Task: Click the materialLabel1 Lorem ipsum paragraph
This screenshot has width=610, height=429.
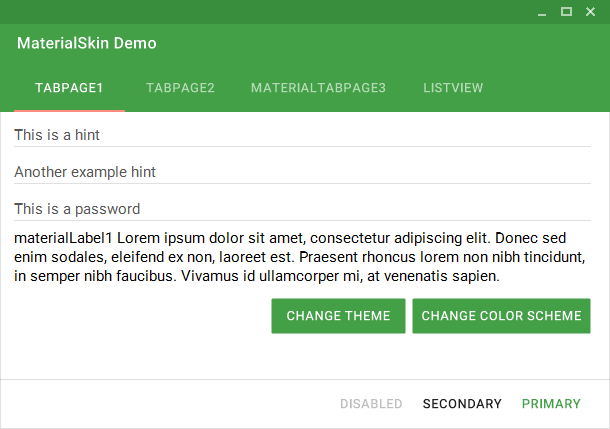Action: point(298,257)
